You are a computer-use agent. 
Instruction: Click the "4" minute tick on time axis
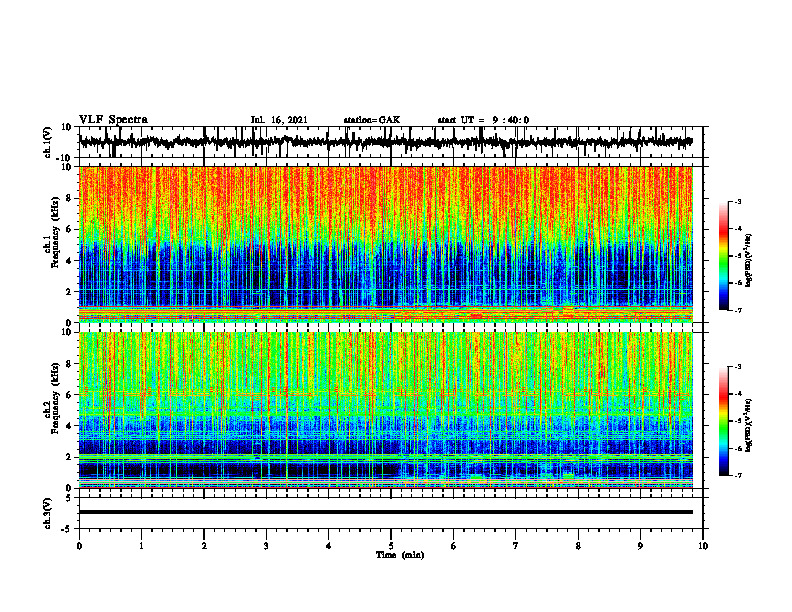(x=329, y=546)
